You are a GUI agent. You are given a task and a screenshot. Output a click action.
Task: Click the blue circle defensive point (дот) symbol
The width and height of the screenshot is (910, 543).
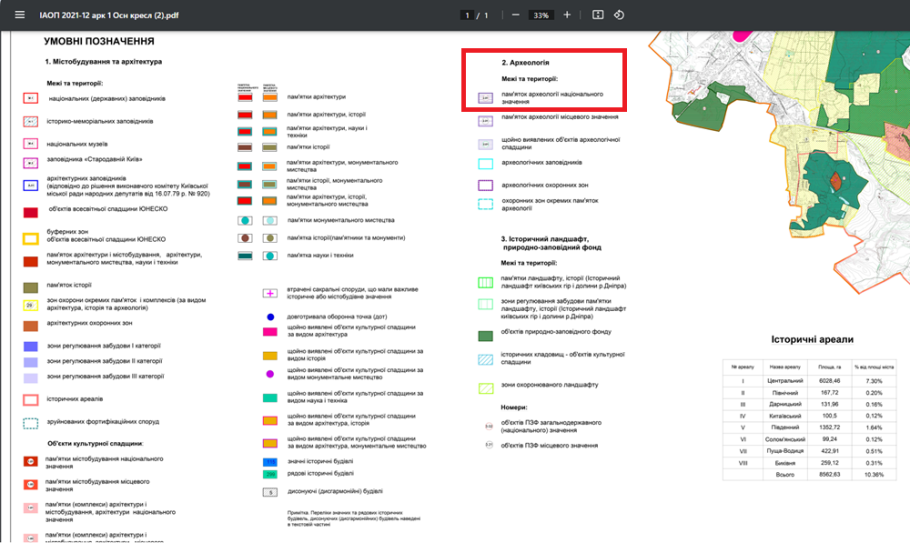tap(270, 317)
